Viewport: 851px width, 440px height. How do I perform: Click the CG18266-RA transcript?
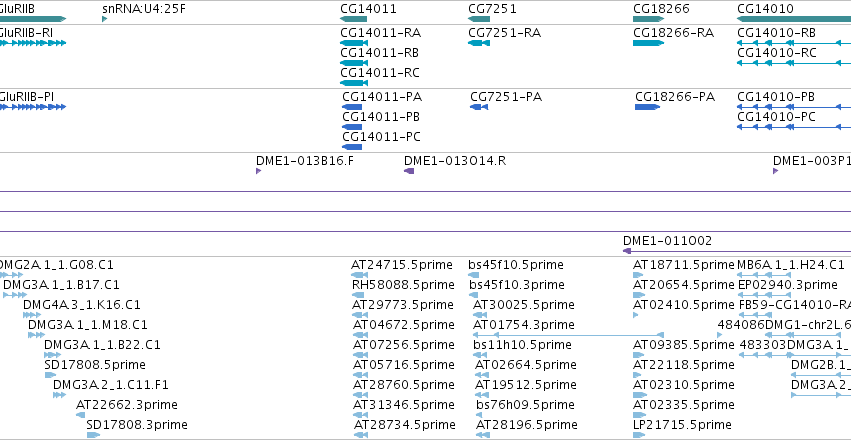649,43
